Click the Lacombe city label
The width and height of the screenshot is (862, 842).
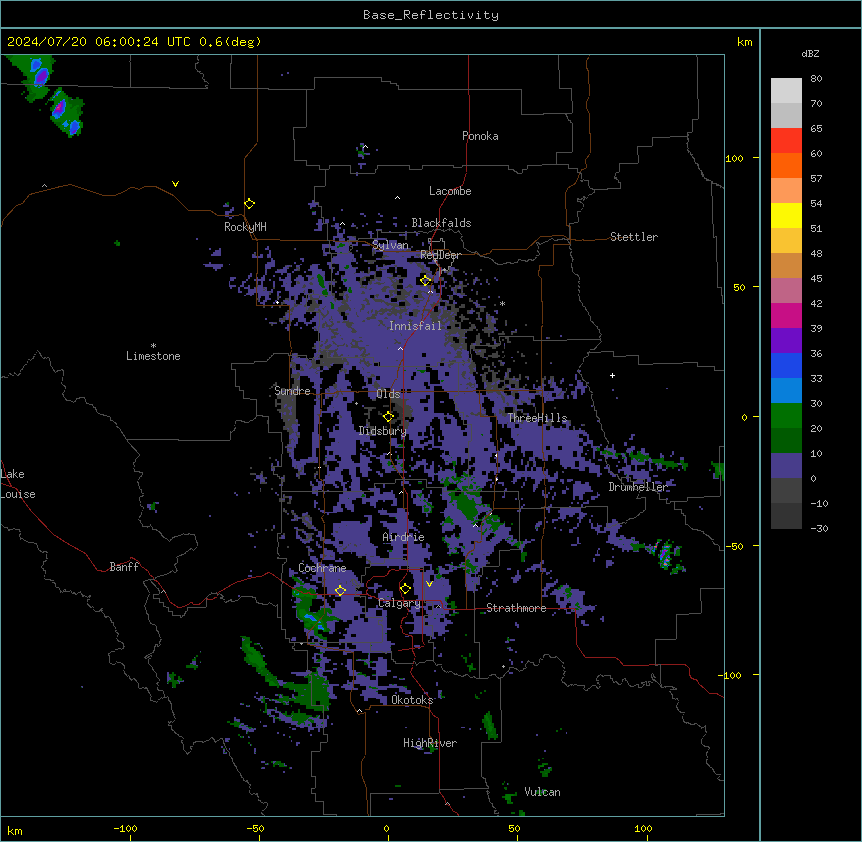pos(450,191)
